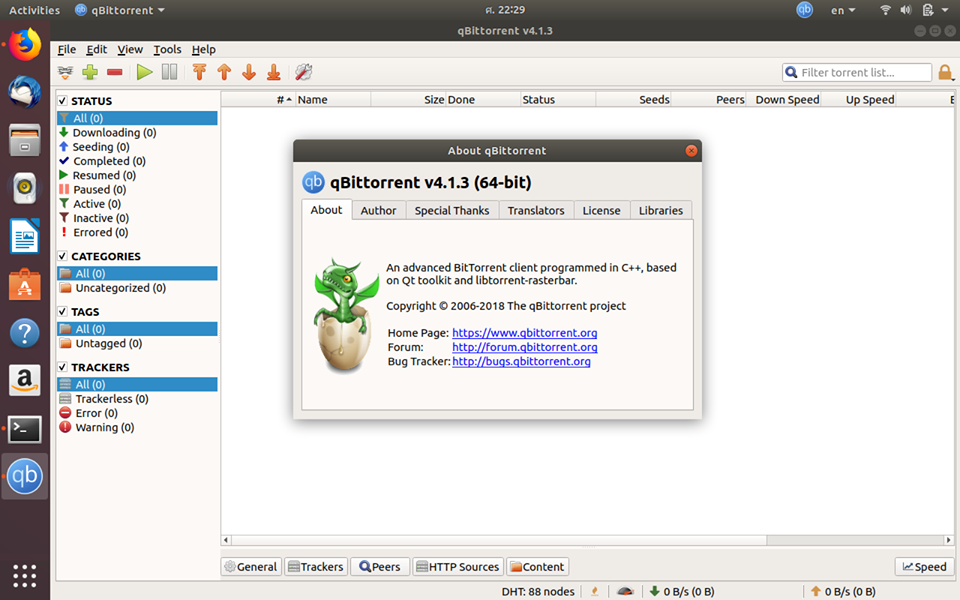Open the Help menu
Viewport: 960px width, 600px height.
pos(204,50)
